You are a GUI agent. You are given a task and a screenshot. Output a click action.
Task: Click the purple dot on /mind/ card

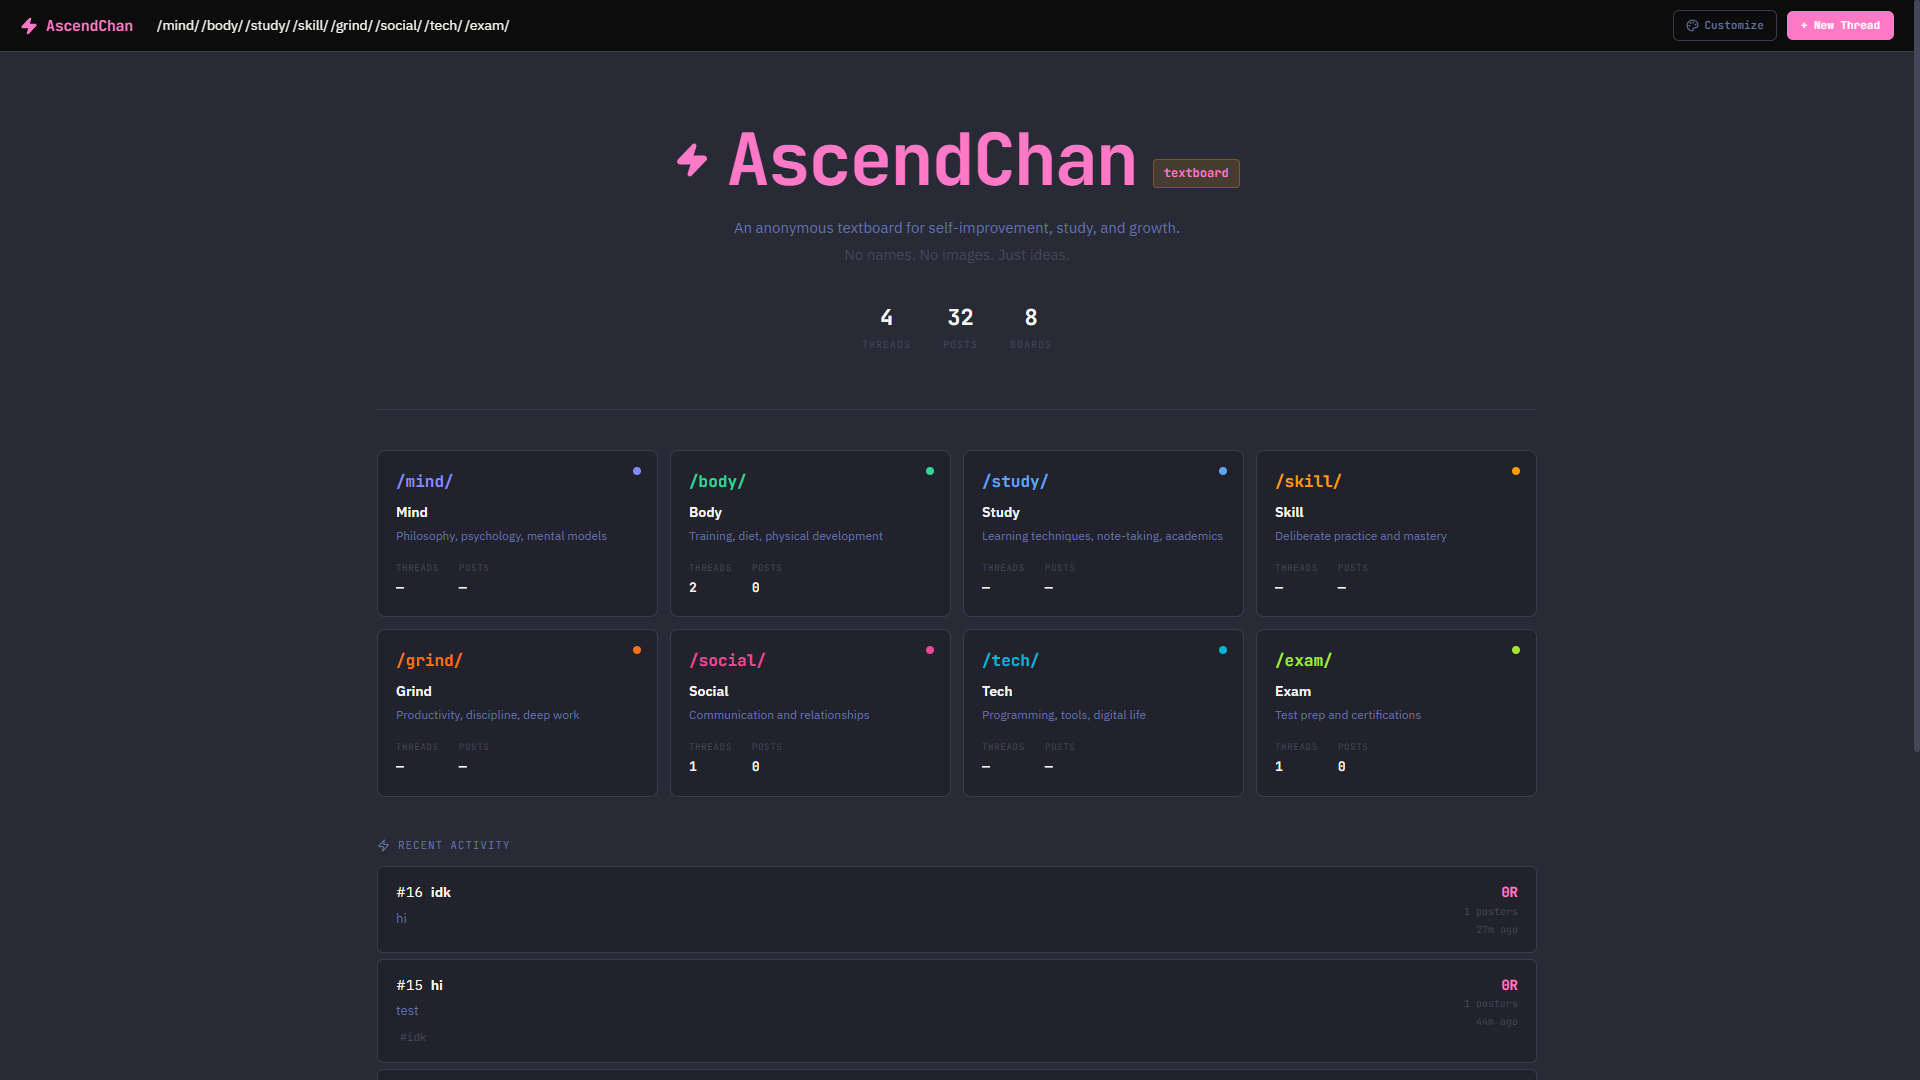point(637,471)
